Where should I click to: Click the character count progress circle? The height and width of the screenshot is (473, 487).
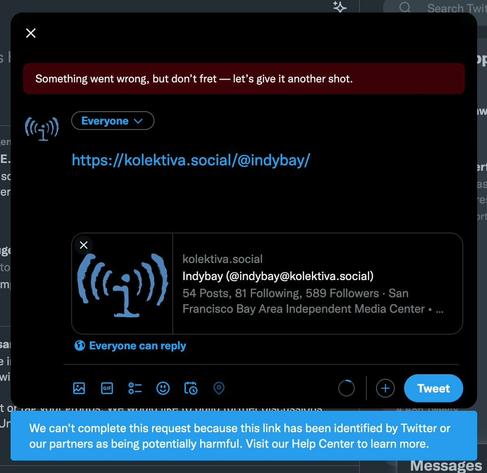[x=346, y=388]
